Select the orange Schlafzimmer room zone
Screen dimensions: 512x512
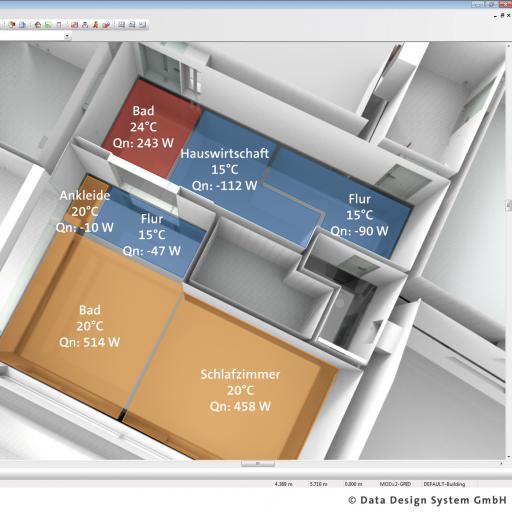pos(240,390)
